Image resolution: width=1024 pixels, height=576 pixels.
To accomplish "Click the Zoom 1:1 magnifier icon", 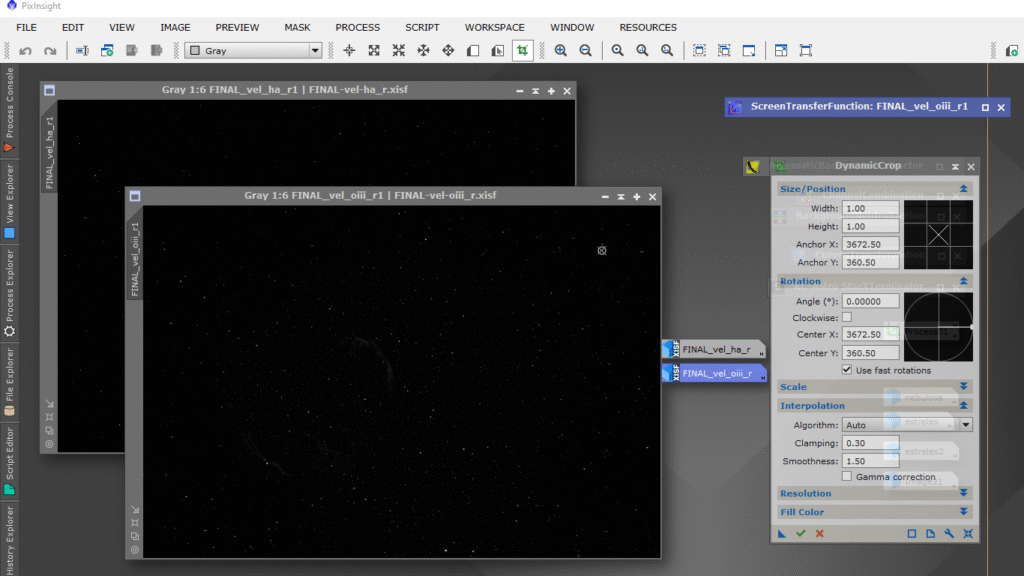I will pos(617,51).
